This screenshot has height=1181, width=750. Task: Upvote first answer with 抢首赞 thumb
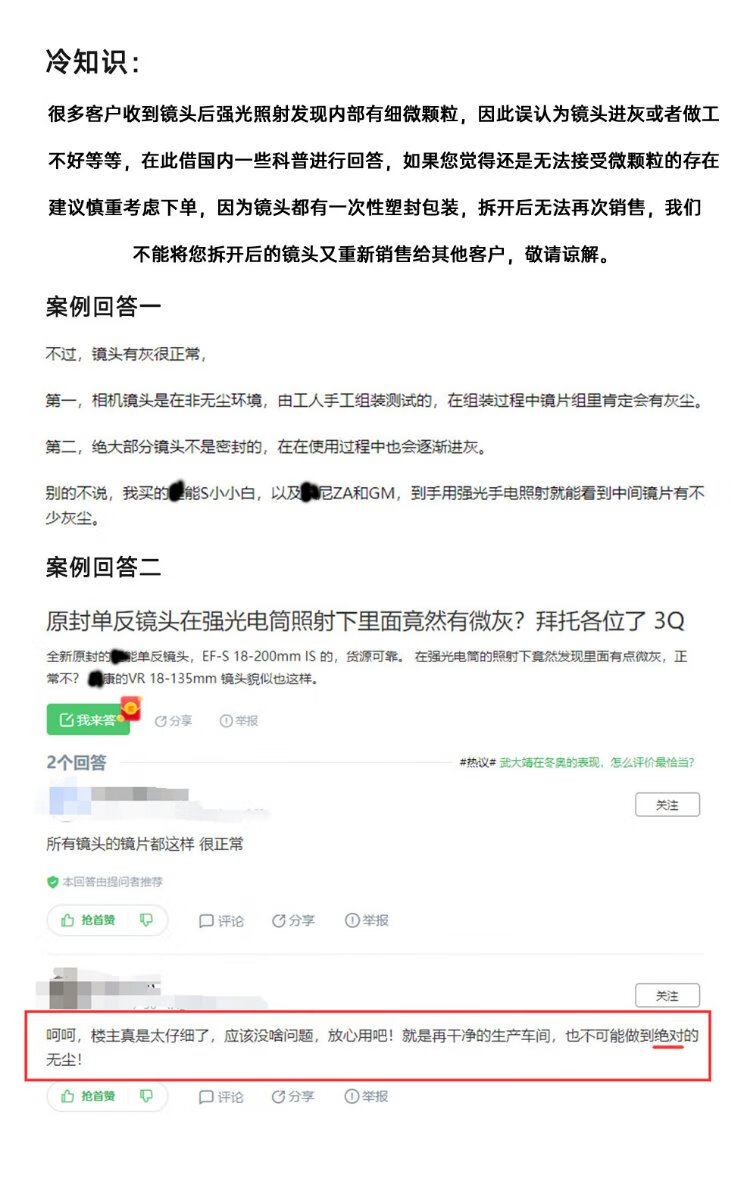pyautogui.click(x=88, y=920)
